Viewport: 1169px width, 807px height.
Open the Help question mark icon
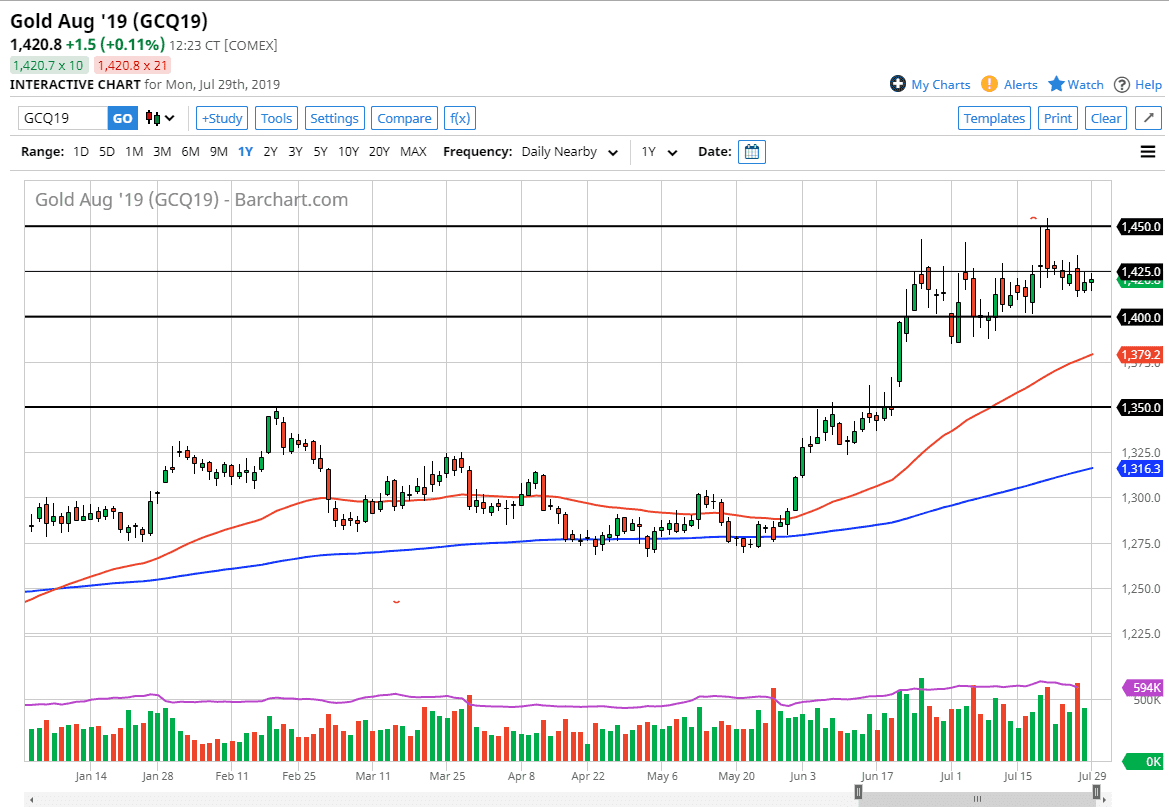tap(1122, 84)
